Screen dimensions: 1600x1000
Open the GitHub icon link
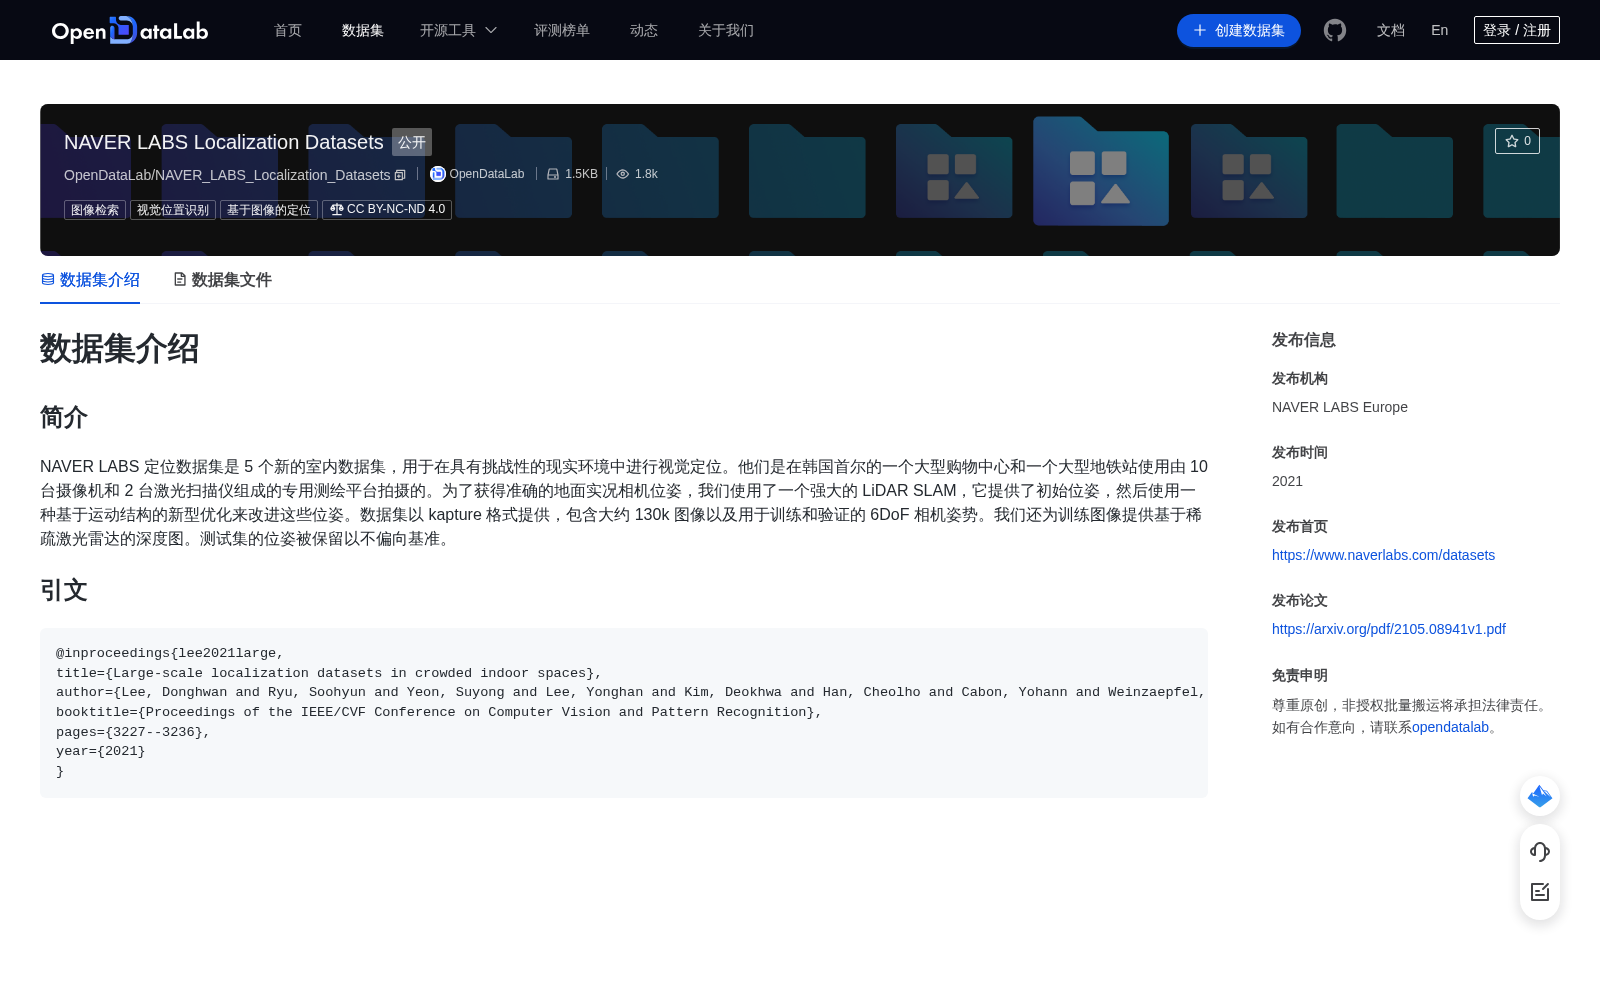coord(1335,30)
